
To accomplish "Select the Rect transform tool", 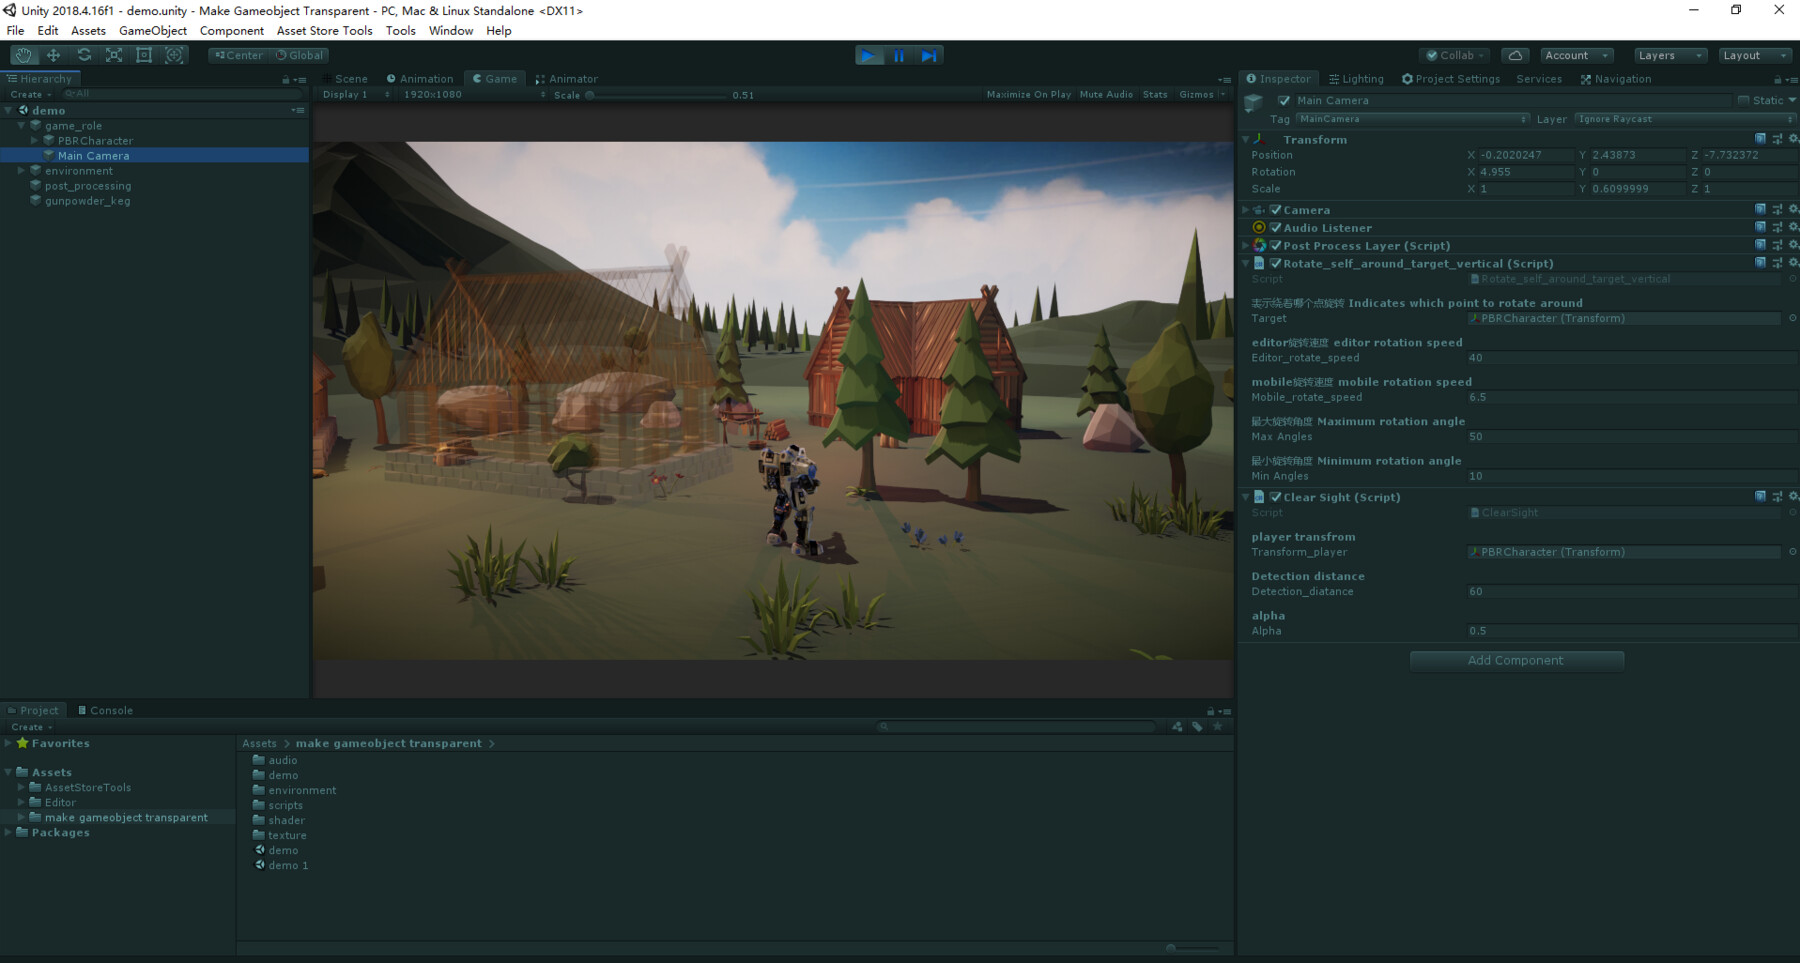I will coord(144,55).
